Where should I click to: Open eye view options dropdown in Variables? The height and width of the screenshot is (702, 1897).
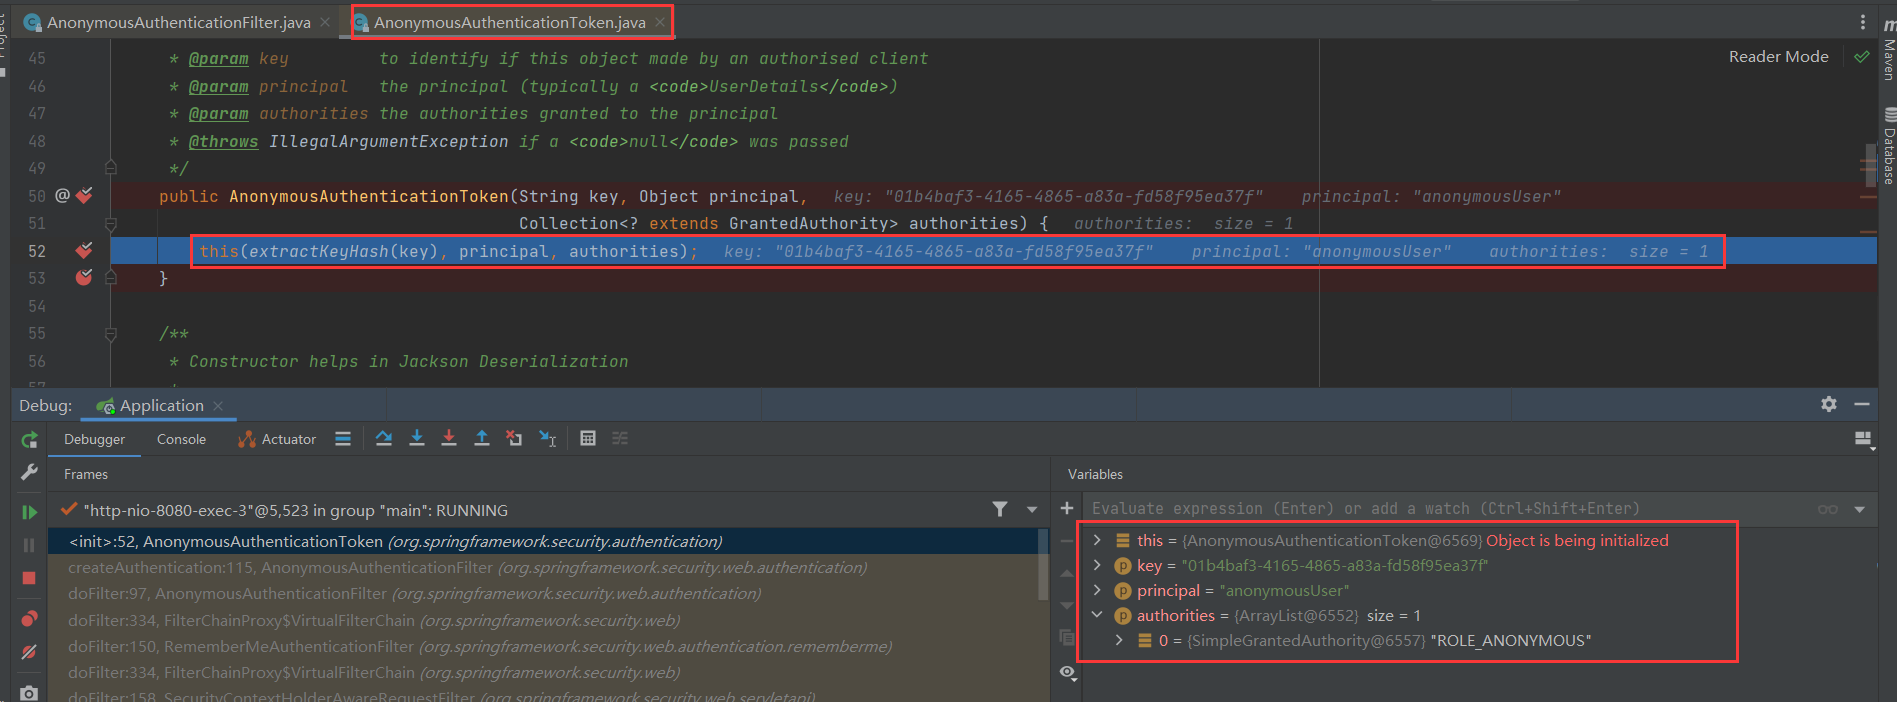(x=1068, y=673)
